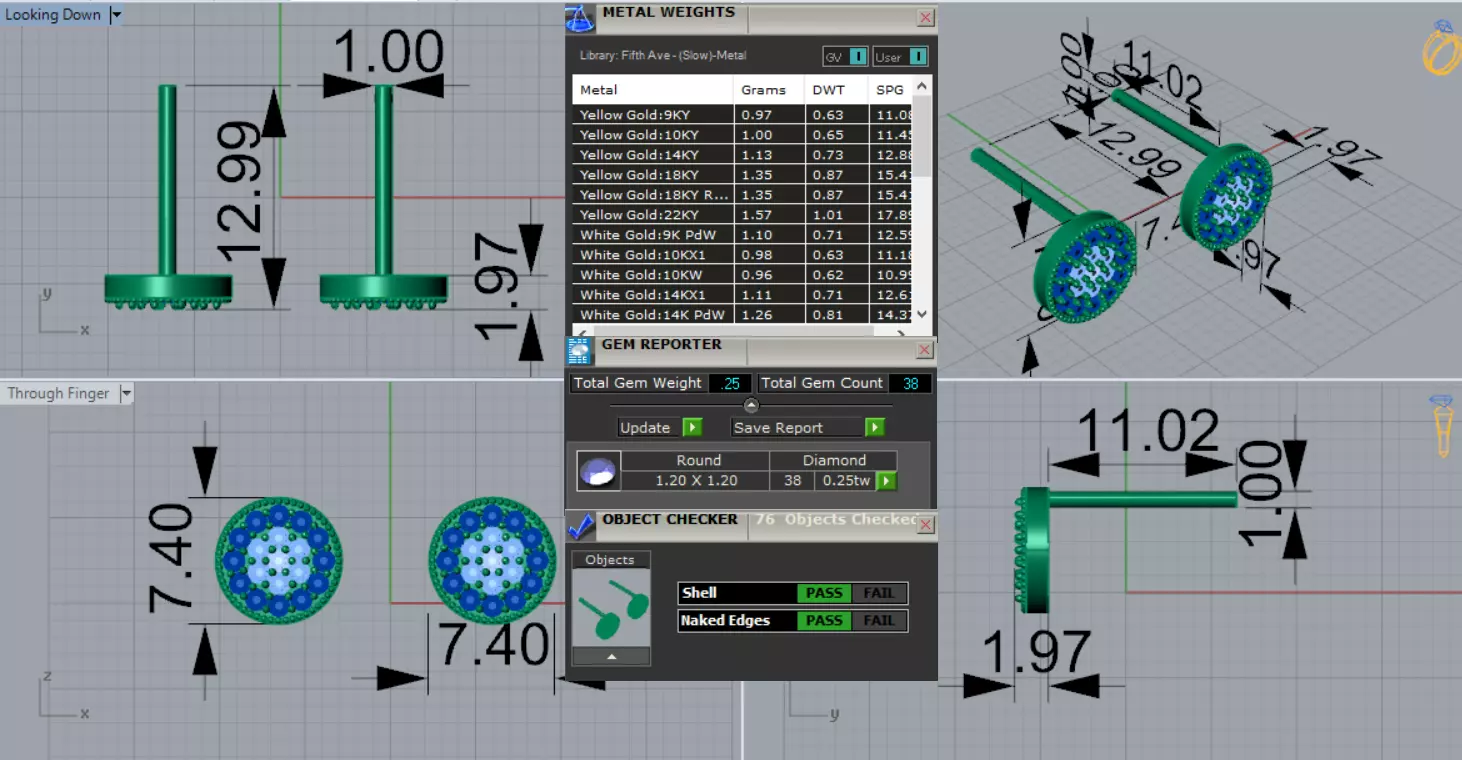1462x760 pixels.
Task: Click the green arrow next to 0.25tw
Action: coord(886,481)
